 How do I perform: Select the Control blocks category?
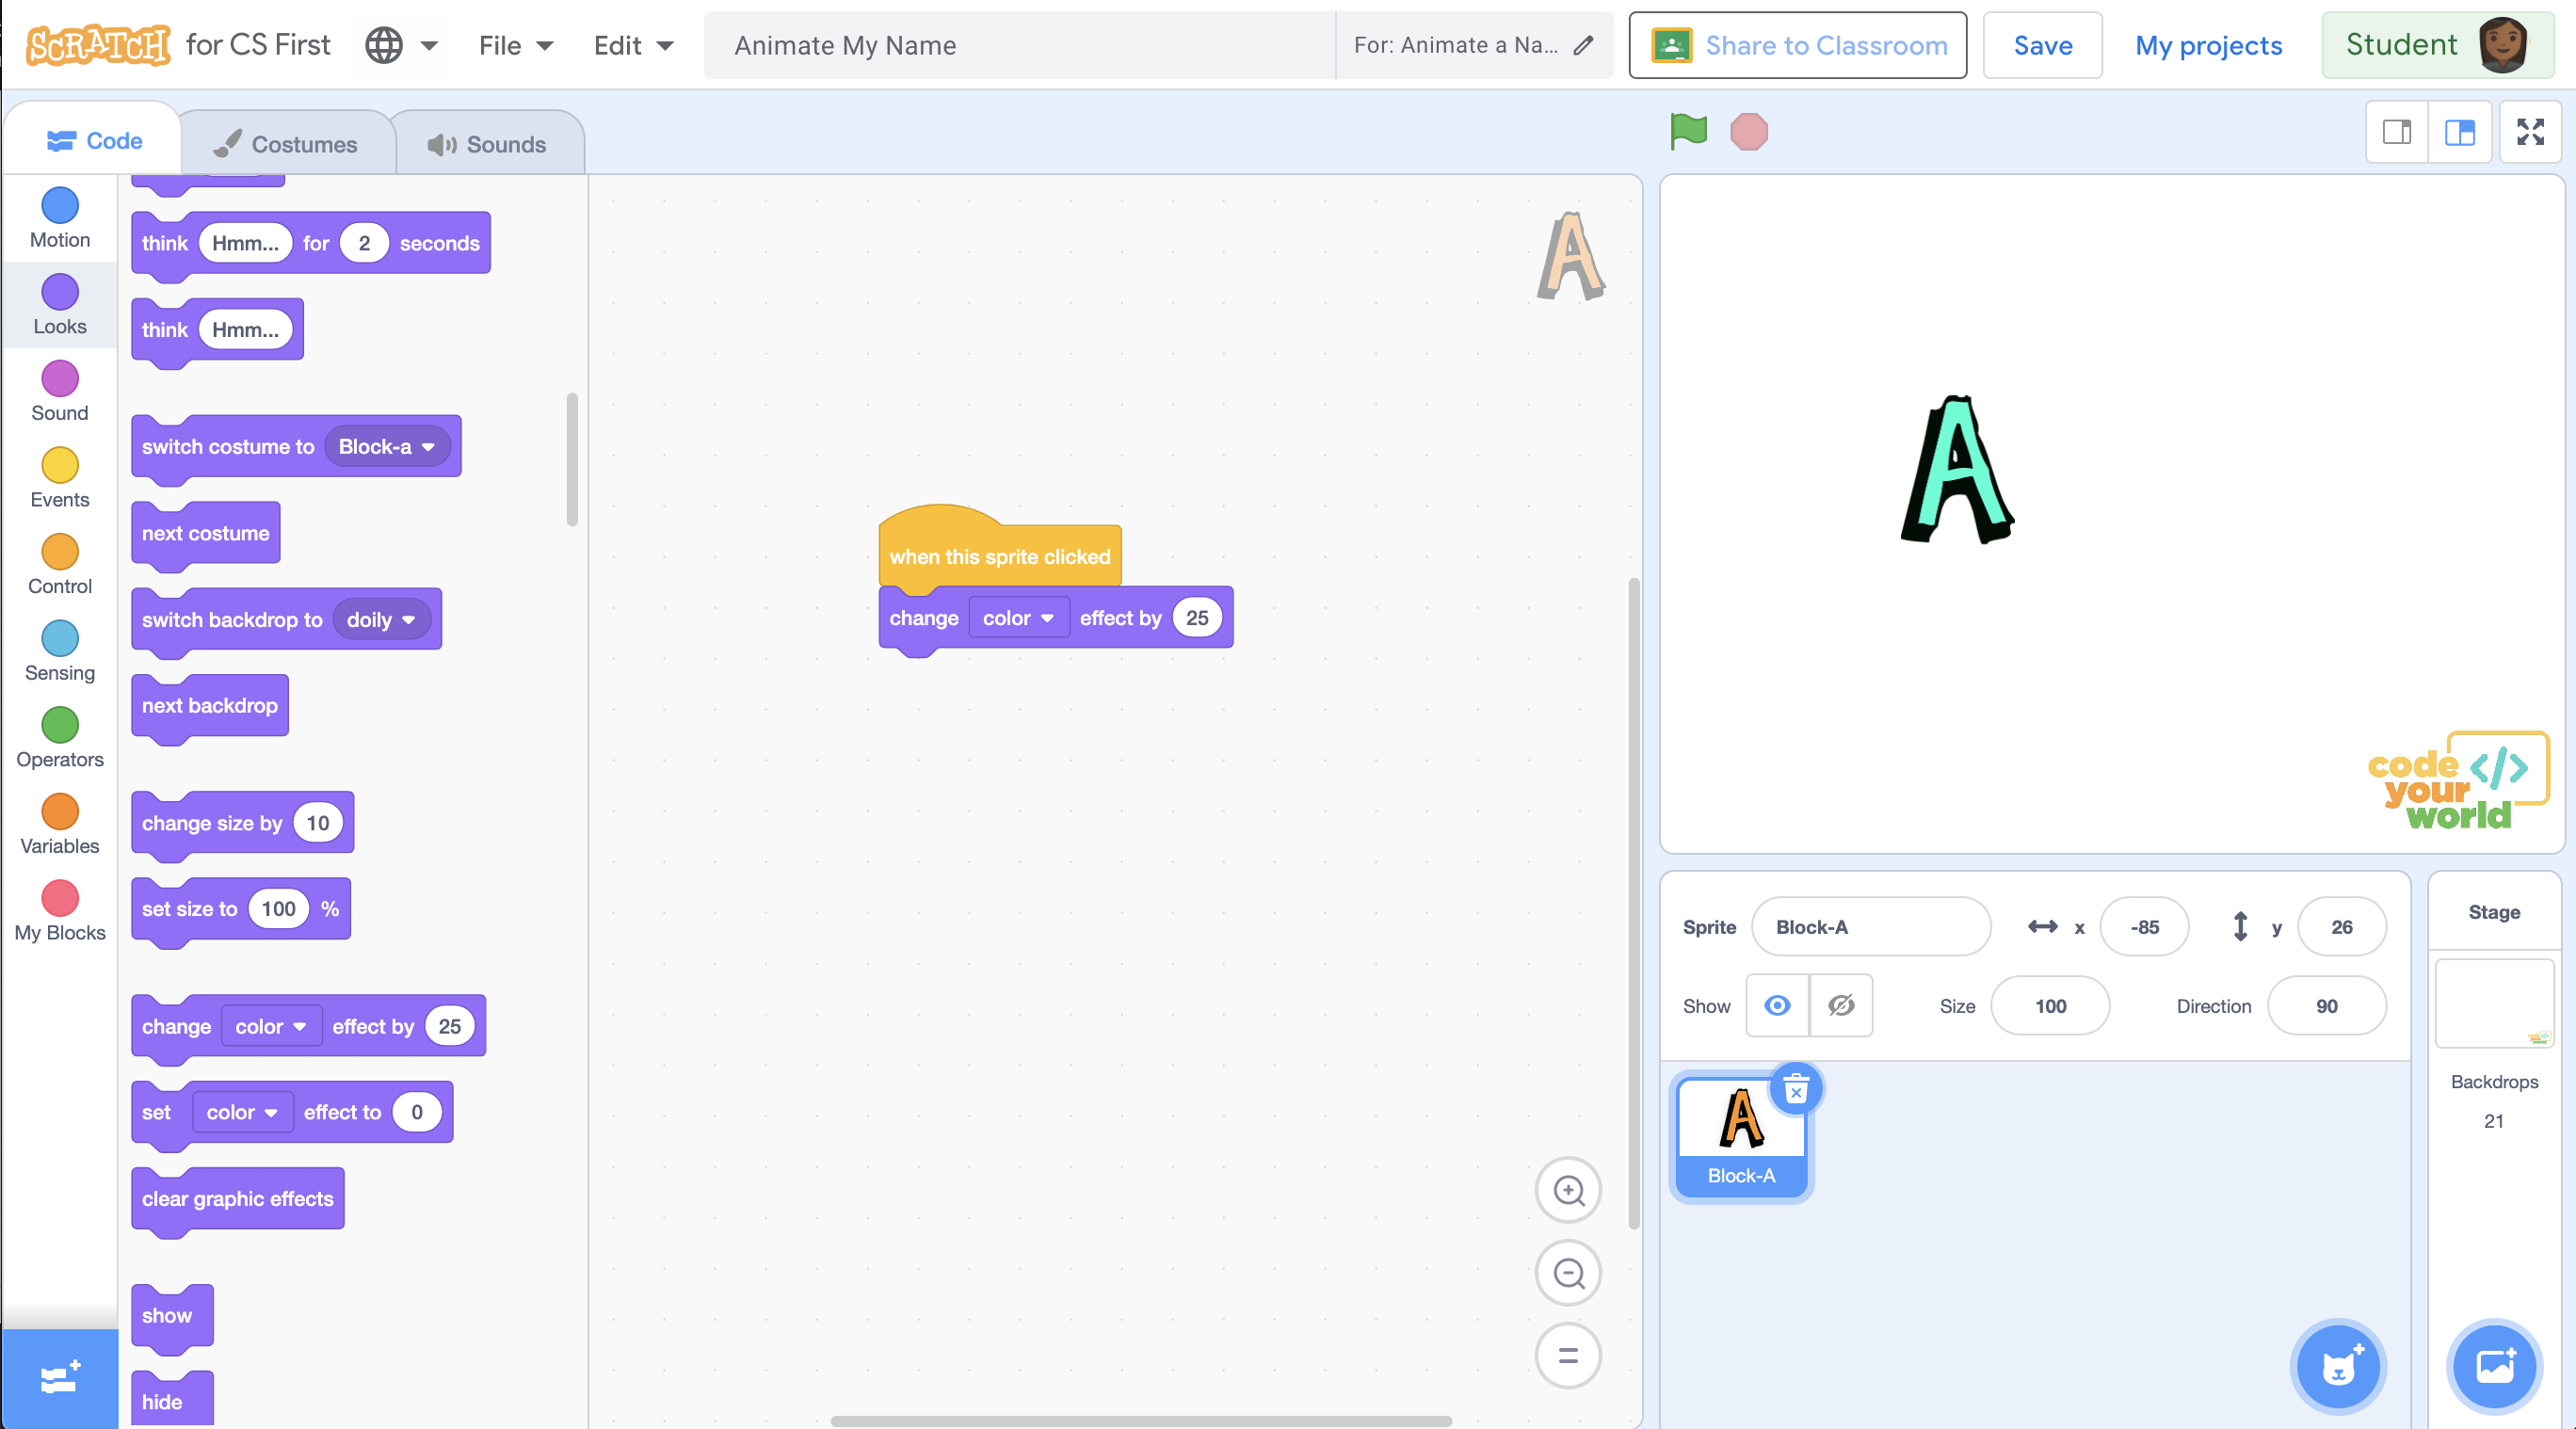59,563
